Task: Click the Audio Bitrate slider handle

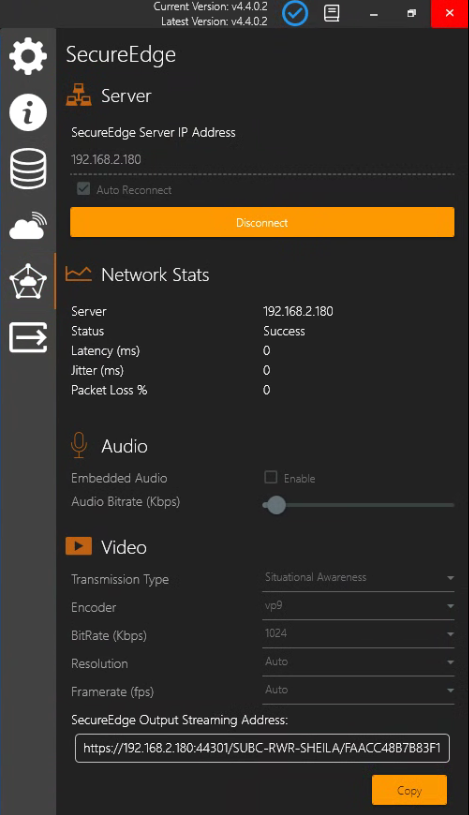Action: tap(276, 505)
